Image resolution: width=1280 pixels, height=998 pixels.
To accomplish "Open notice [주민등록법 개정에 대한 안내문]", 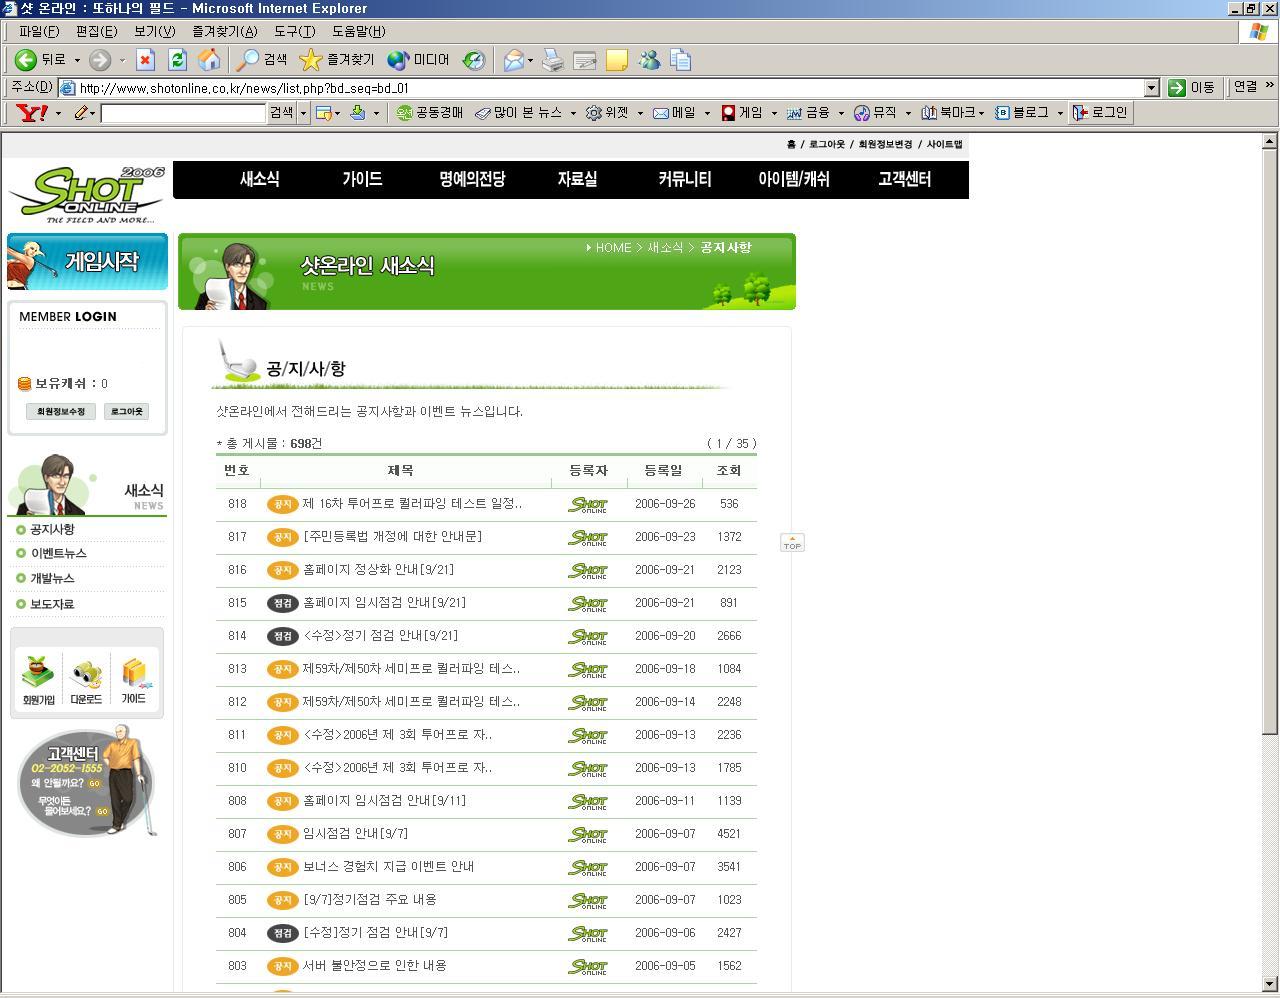I will (x=392, y=537).
